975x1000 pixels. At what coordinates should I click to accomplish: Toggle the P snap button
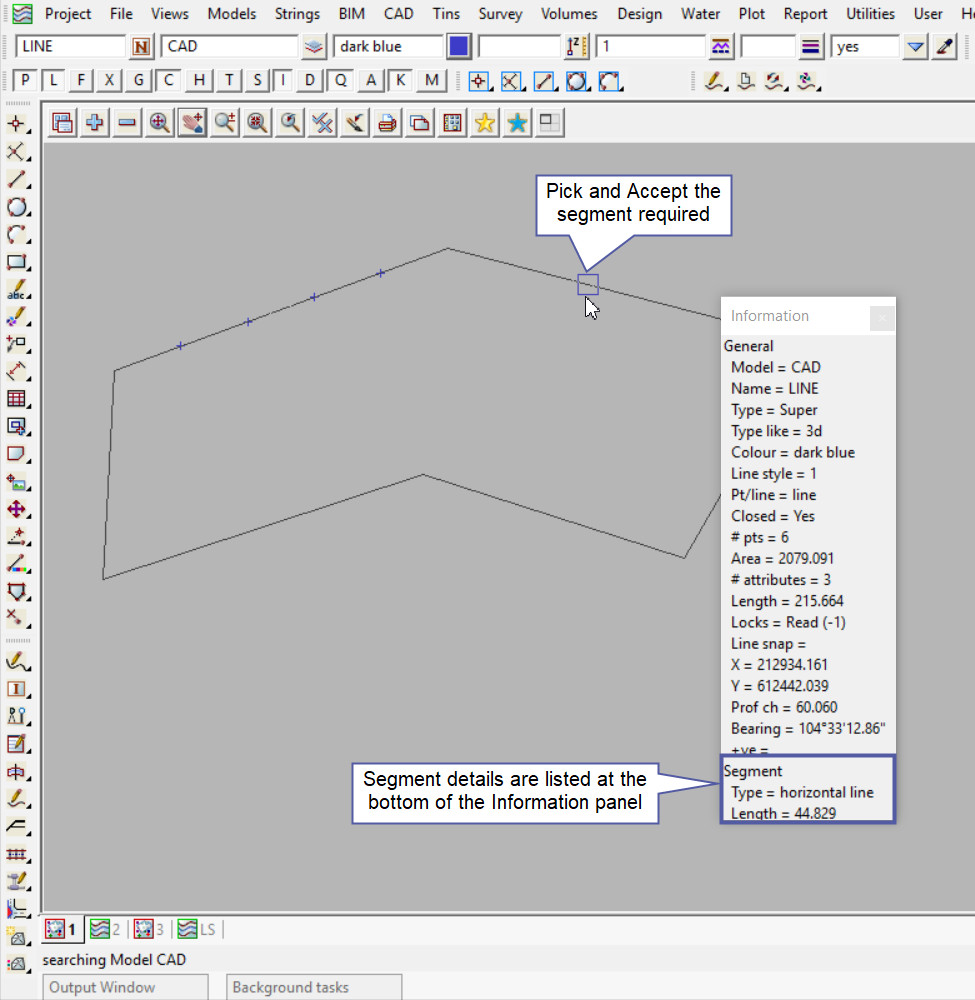[26, 81]
